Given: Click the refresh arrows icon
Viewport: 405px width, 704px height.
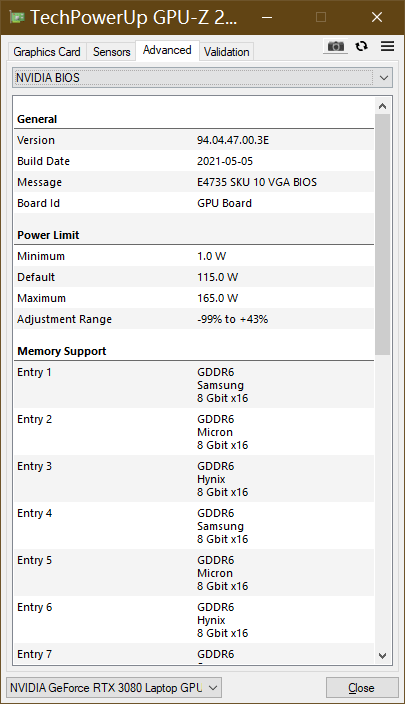Looking at the screenshot, I should [361, 46].
